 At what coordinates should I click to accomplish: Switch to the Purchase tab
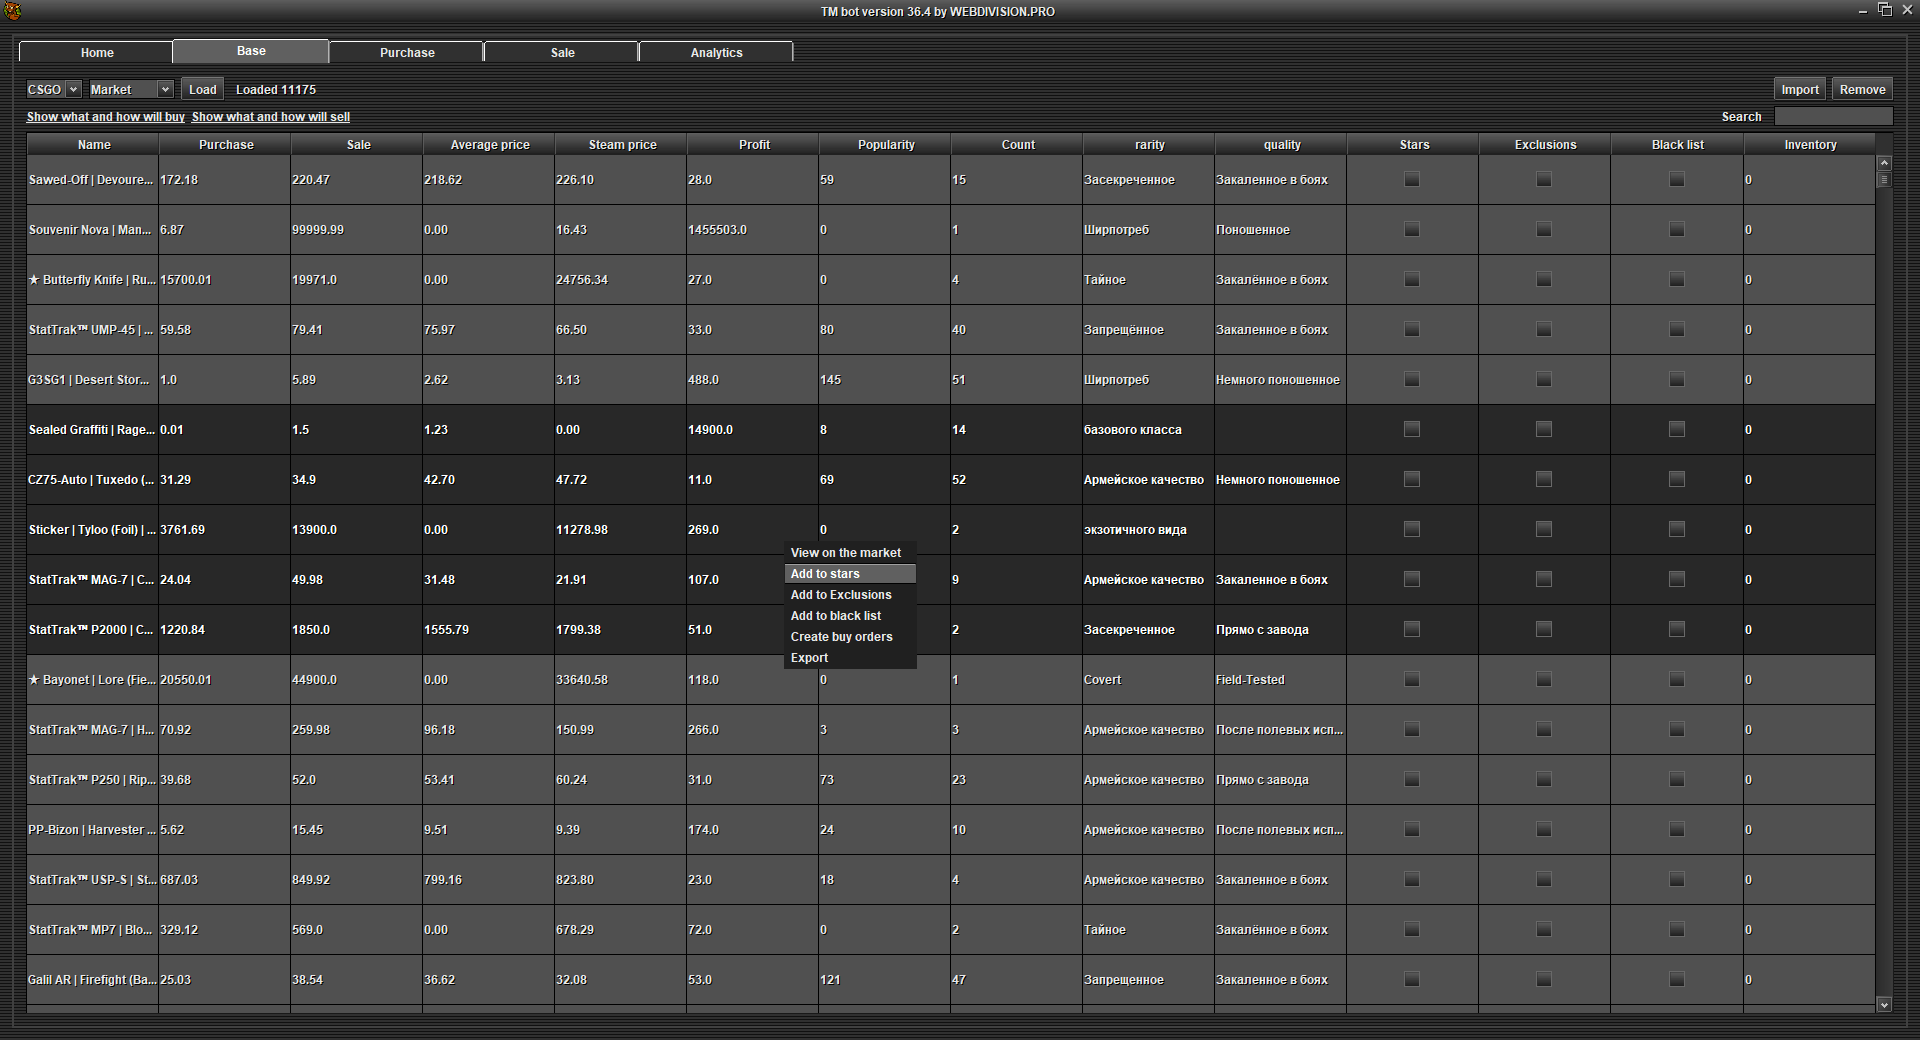click(407, 52)
